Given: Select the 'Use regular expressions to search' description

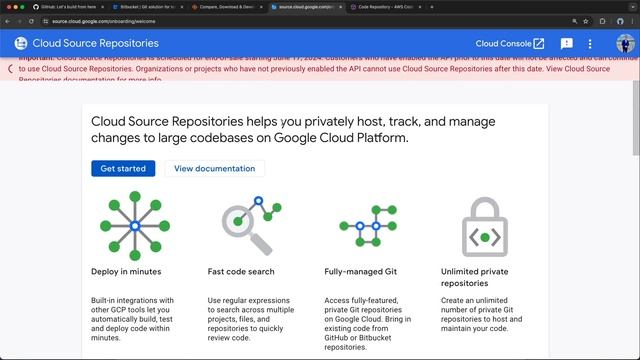Looking at the screenshot, I should coord(251,319).
